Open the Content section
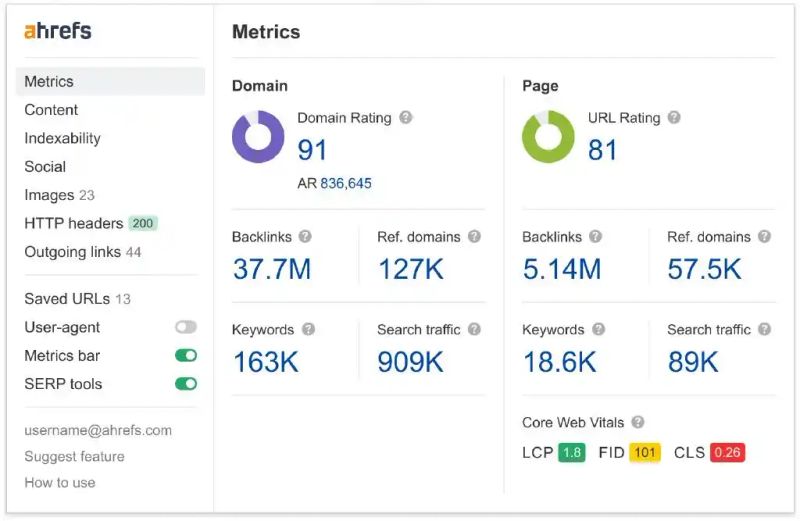 click(x=51, y=110)
